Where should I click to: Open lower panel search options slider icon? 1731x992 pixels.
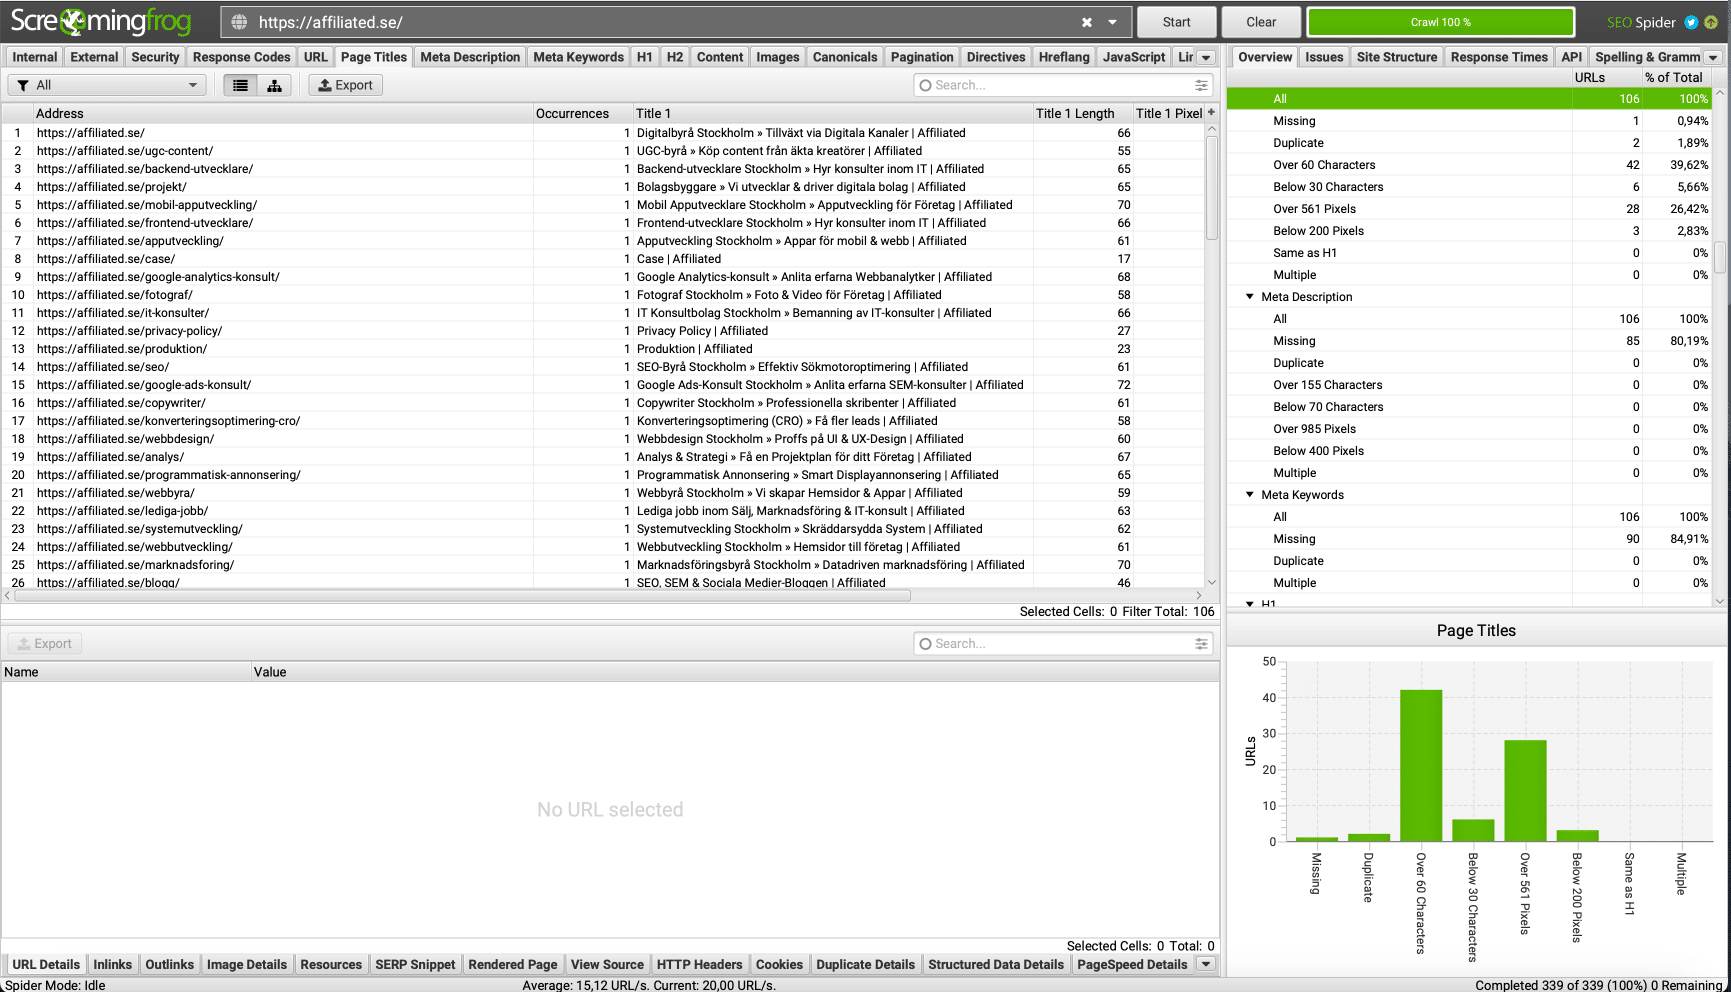(x=1201, y=644)
